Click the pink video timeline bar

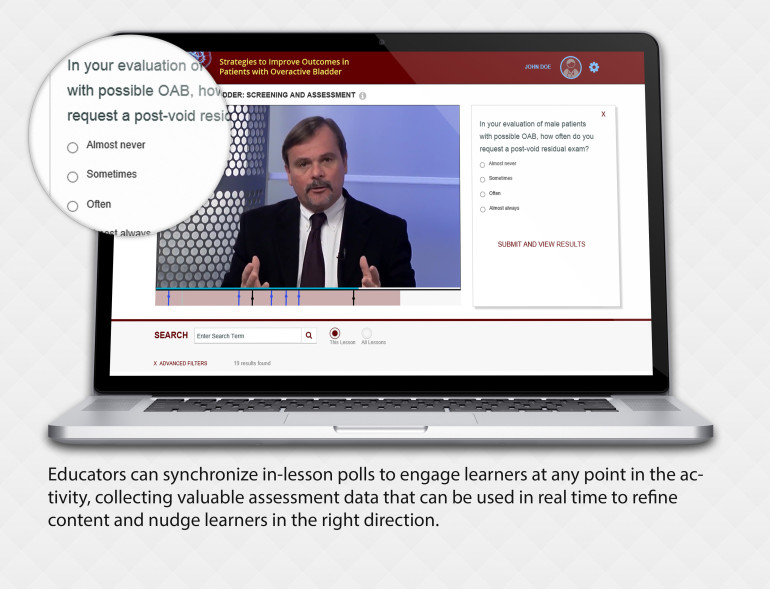(277, 298)
